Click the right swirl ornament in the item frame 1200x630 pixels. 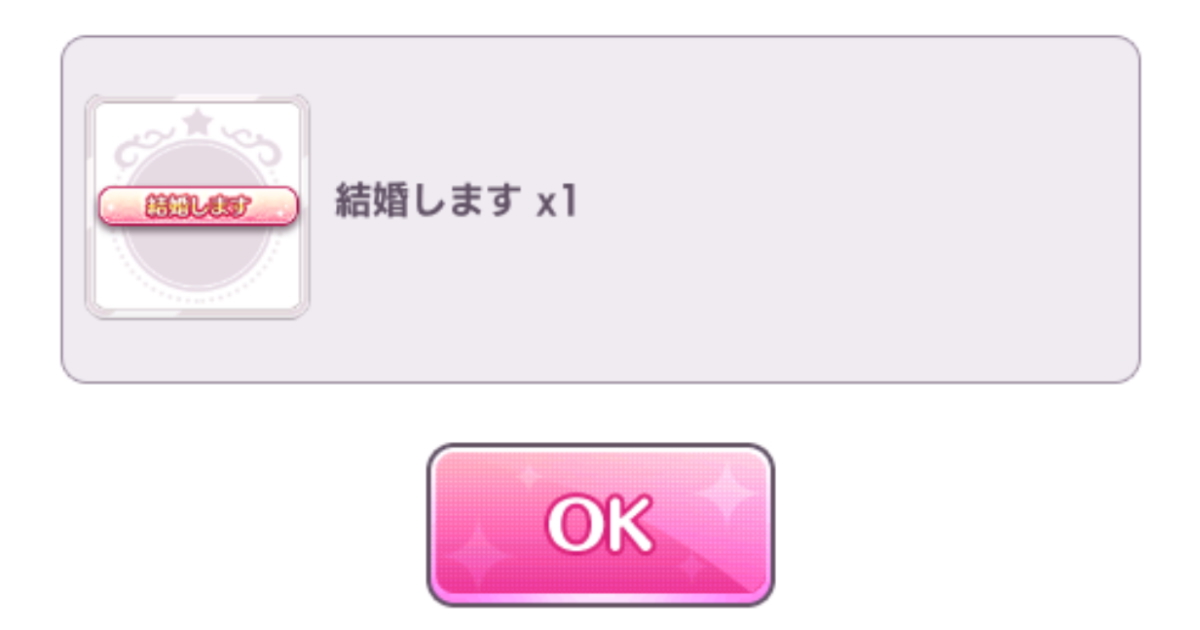[250, 146]
